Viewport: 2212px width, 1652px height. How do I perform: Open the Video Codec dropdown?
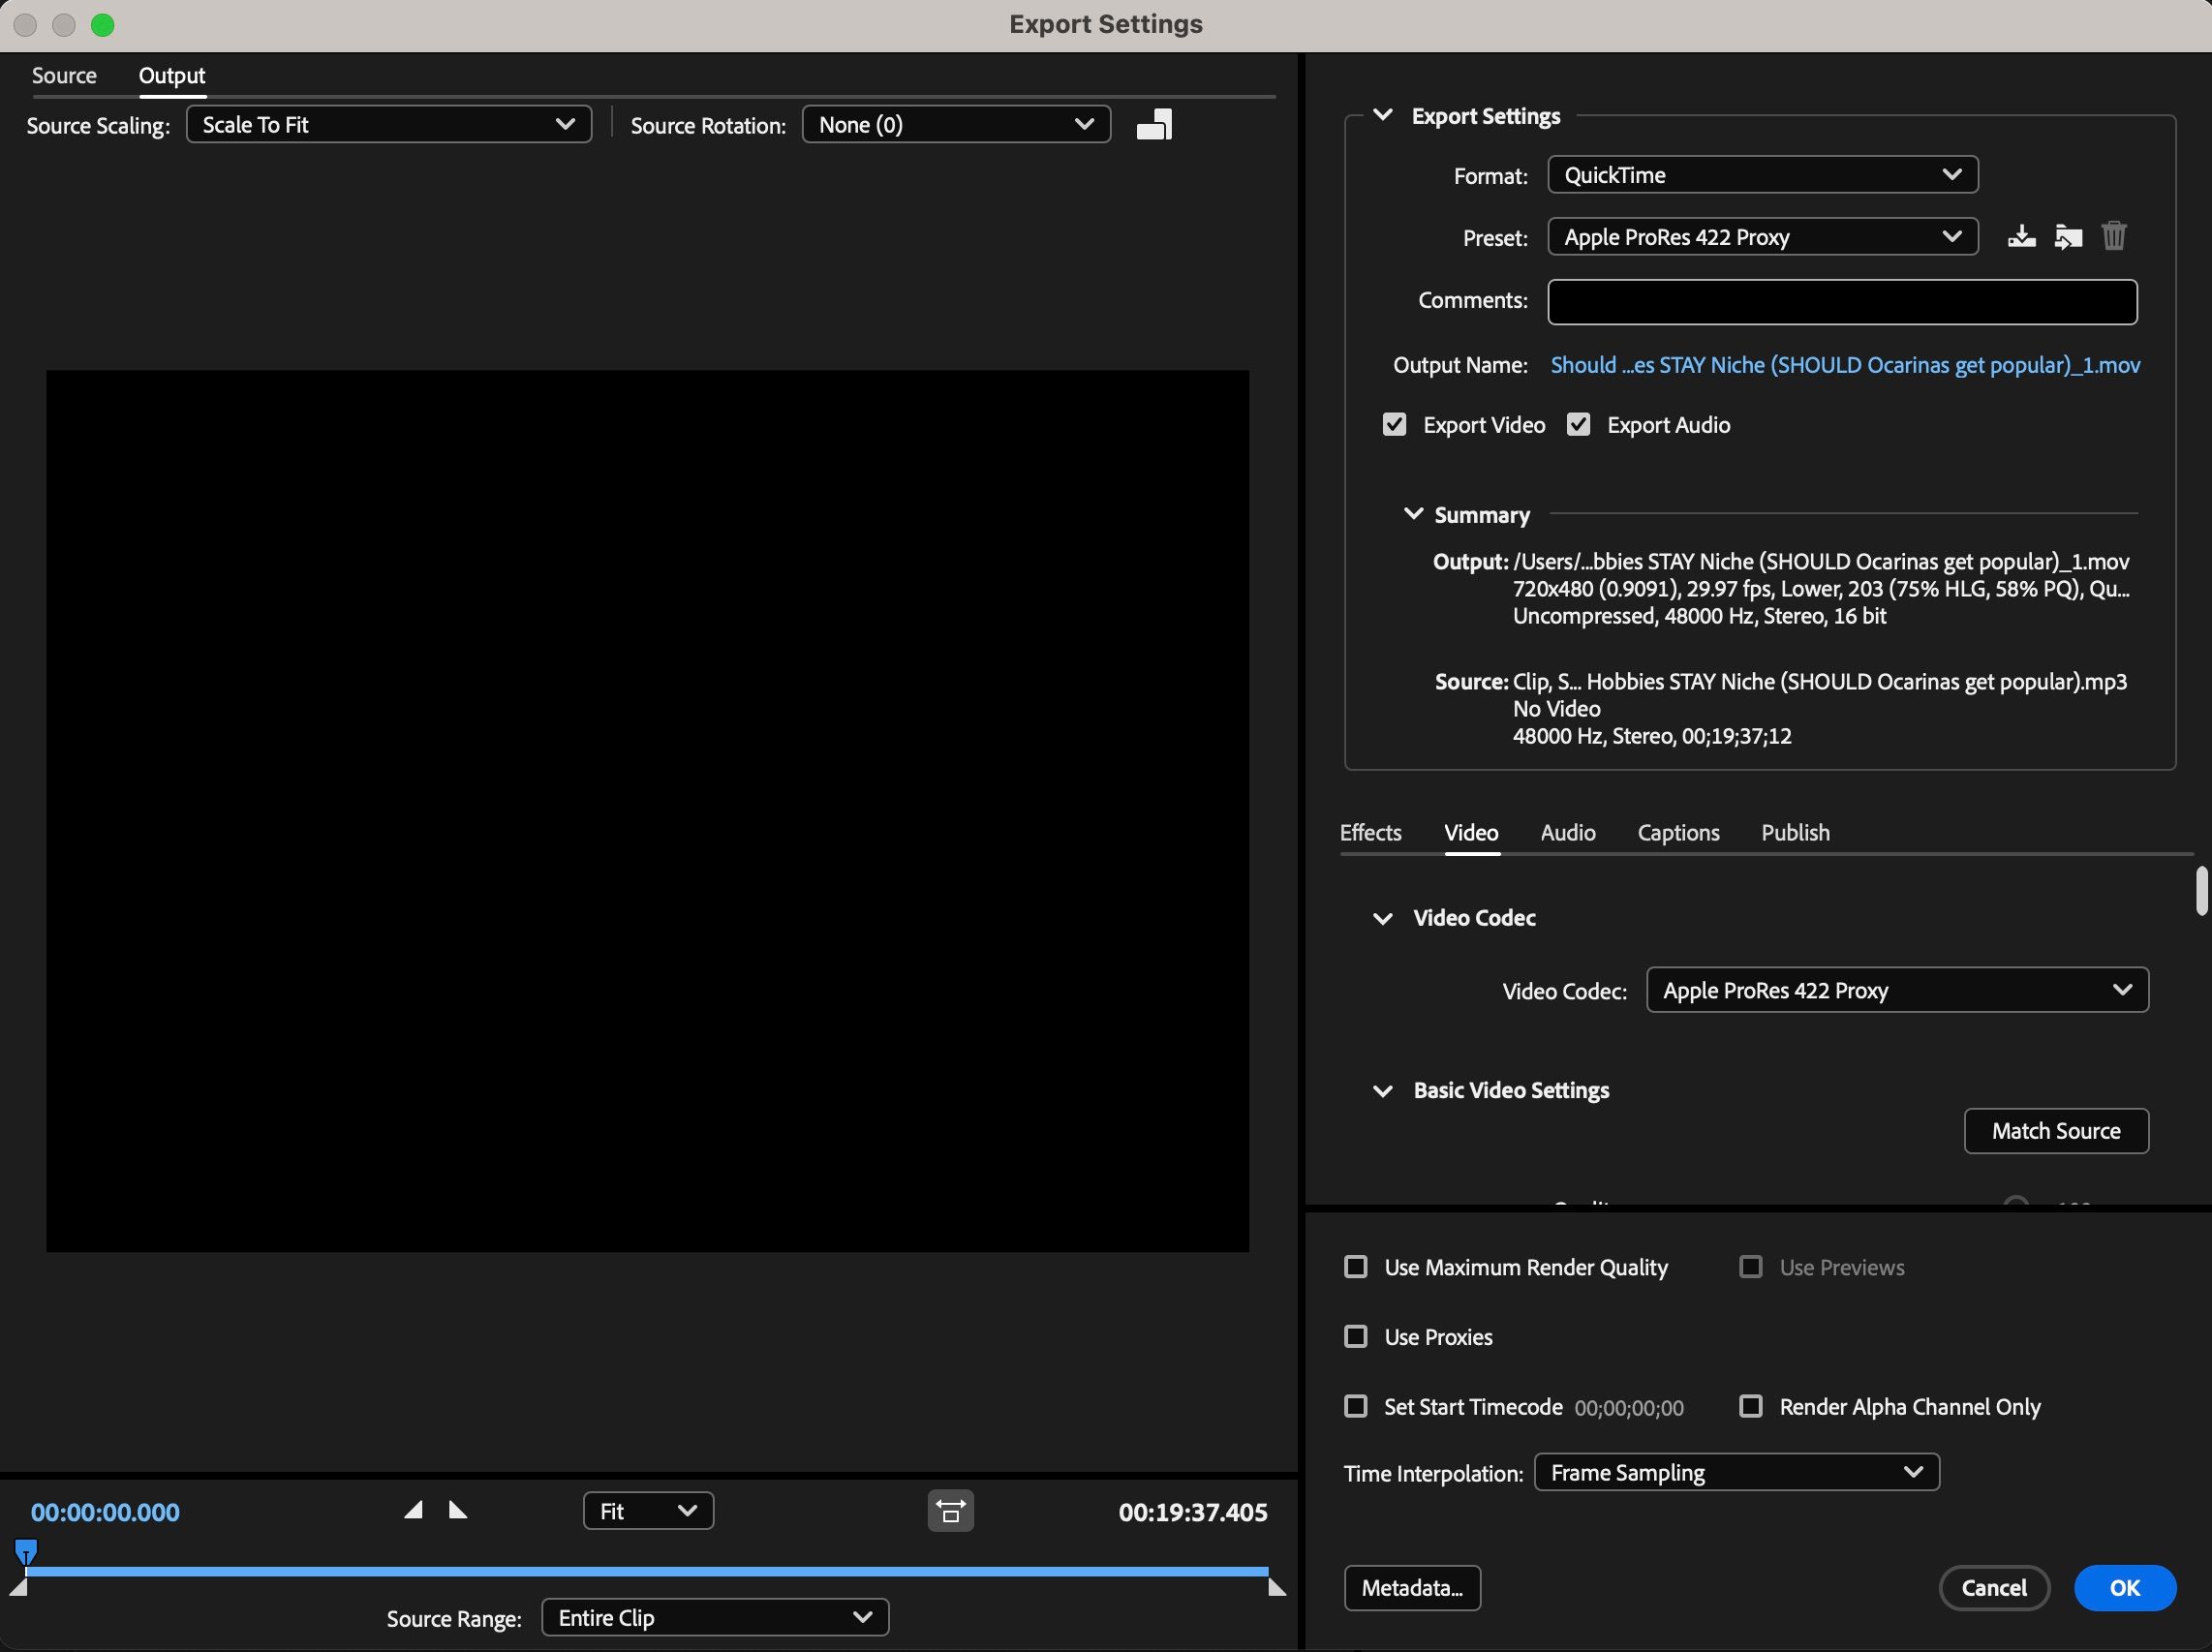(1895, 990)
